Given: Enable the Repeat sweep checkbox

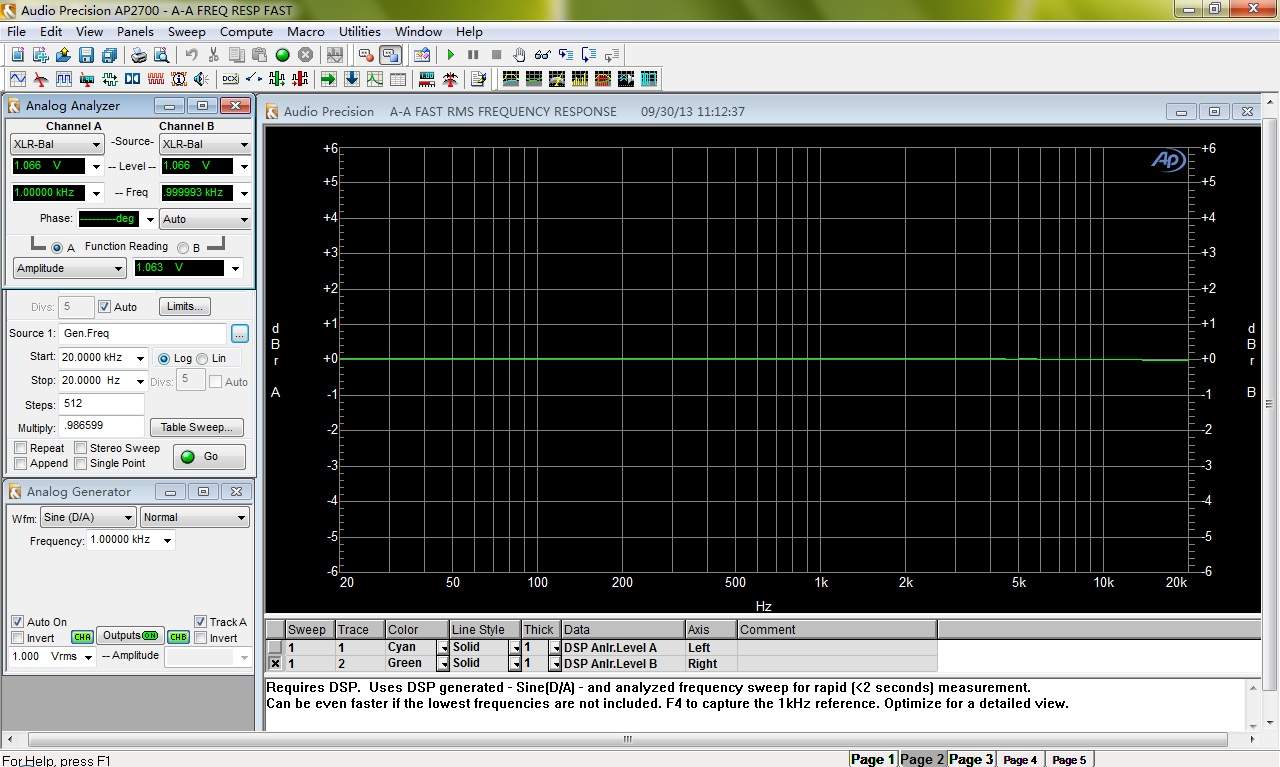Looking at the screenshot, I should 20,448.
